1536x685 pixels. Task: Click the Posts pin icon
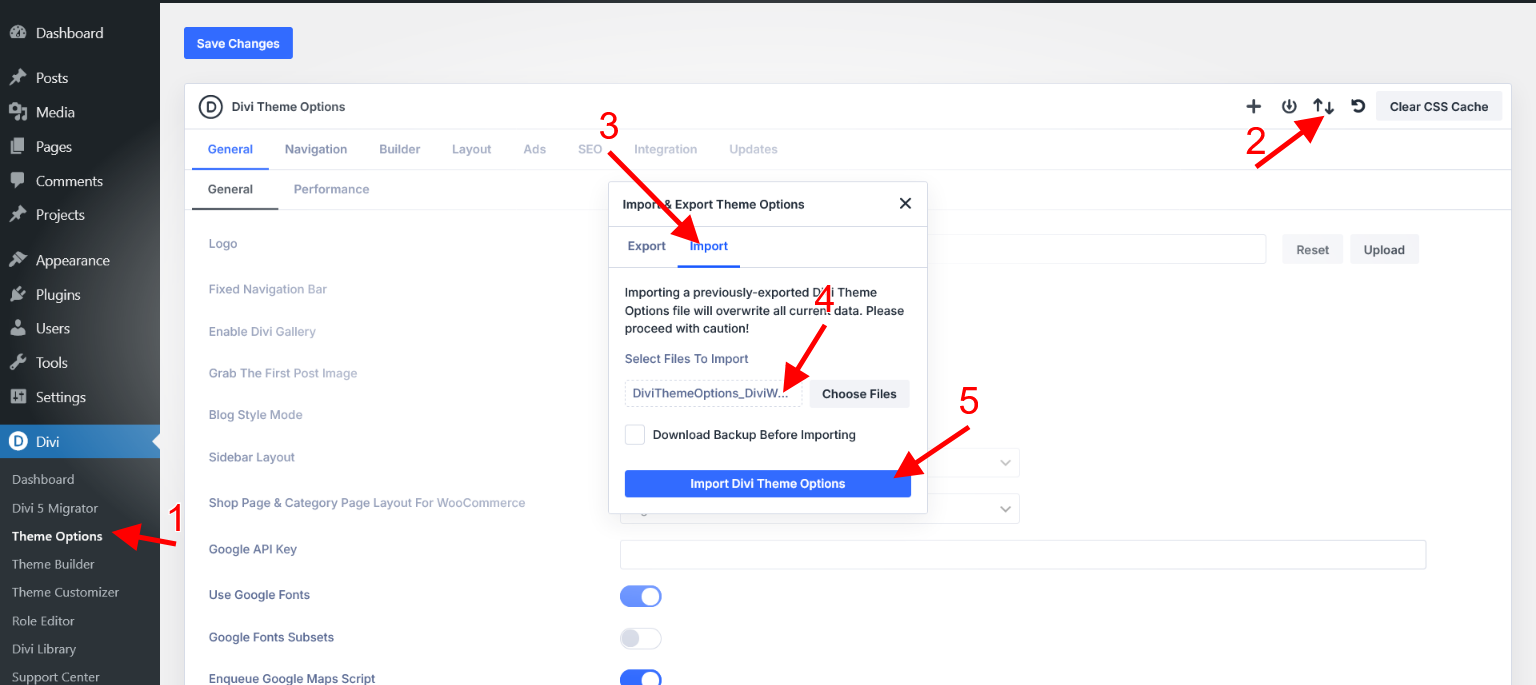(17, 78)
